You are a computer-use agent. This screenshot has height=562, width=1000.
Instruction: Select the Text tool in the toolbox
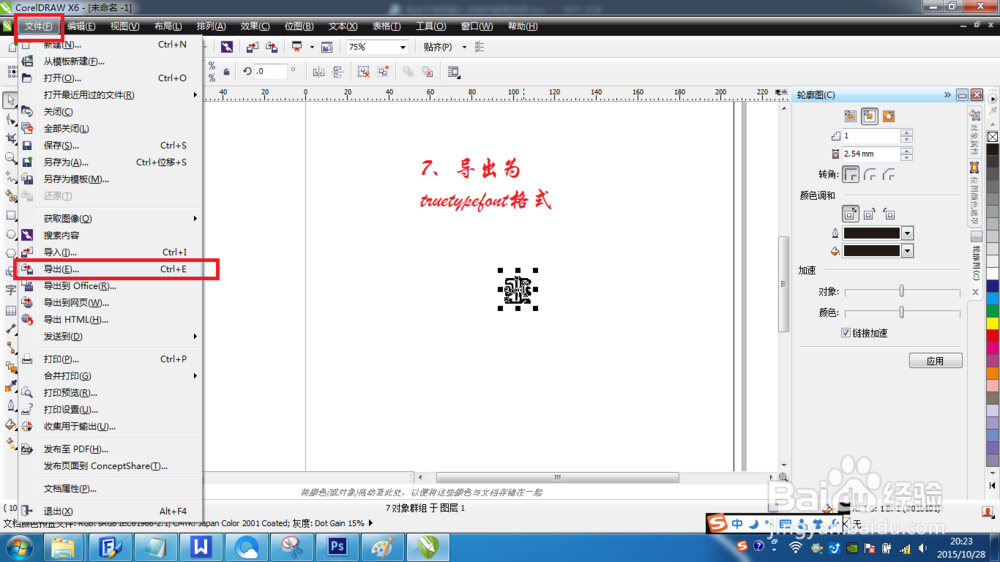tap(10, 290)
